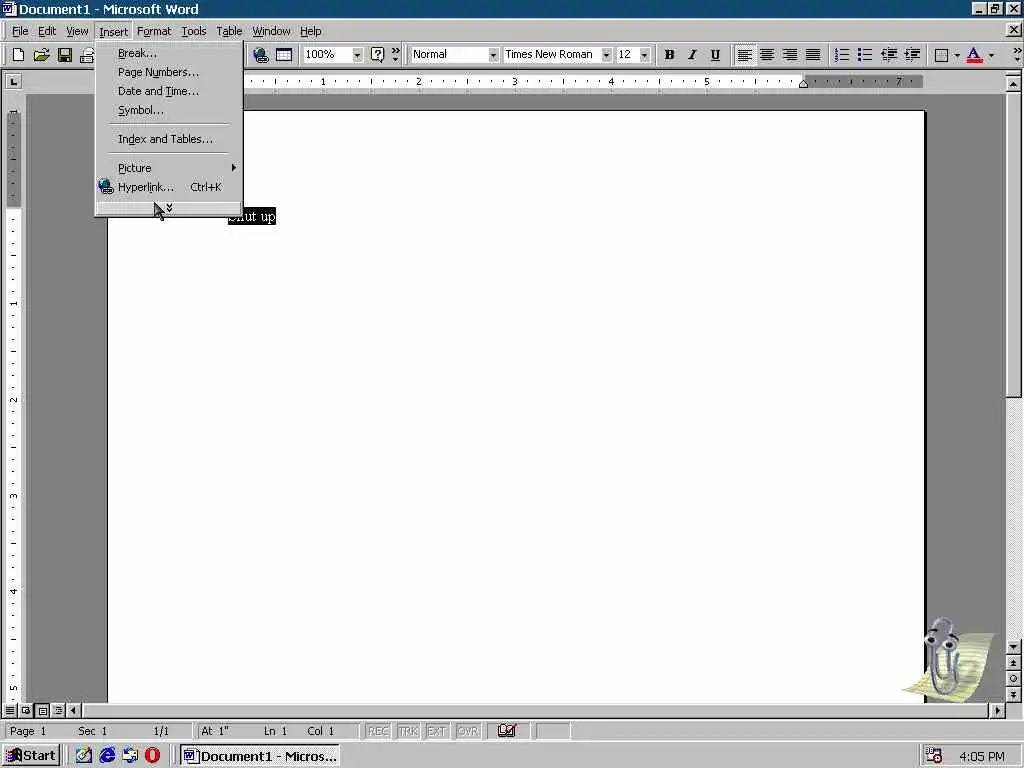Choose Date and Time menu item
This screenshot has height=768, width=1024.
click(169, 91)
